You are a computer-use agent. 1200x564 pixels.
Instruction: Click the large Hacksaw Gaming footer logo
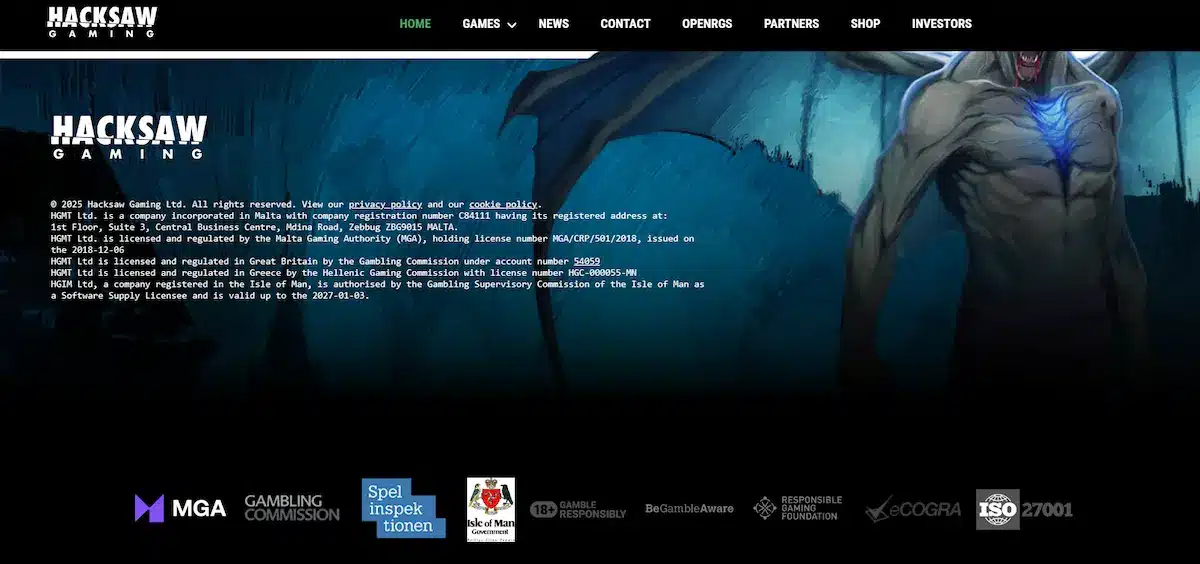tap(129, 137)
